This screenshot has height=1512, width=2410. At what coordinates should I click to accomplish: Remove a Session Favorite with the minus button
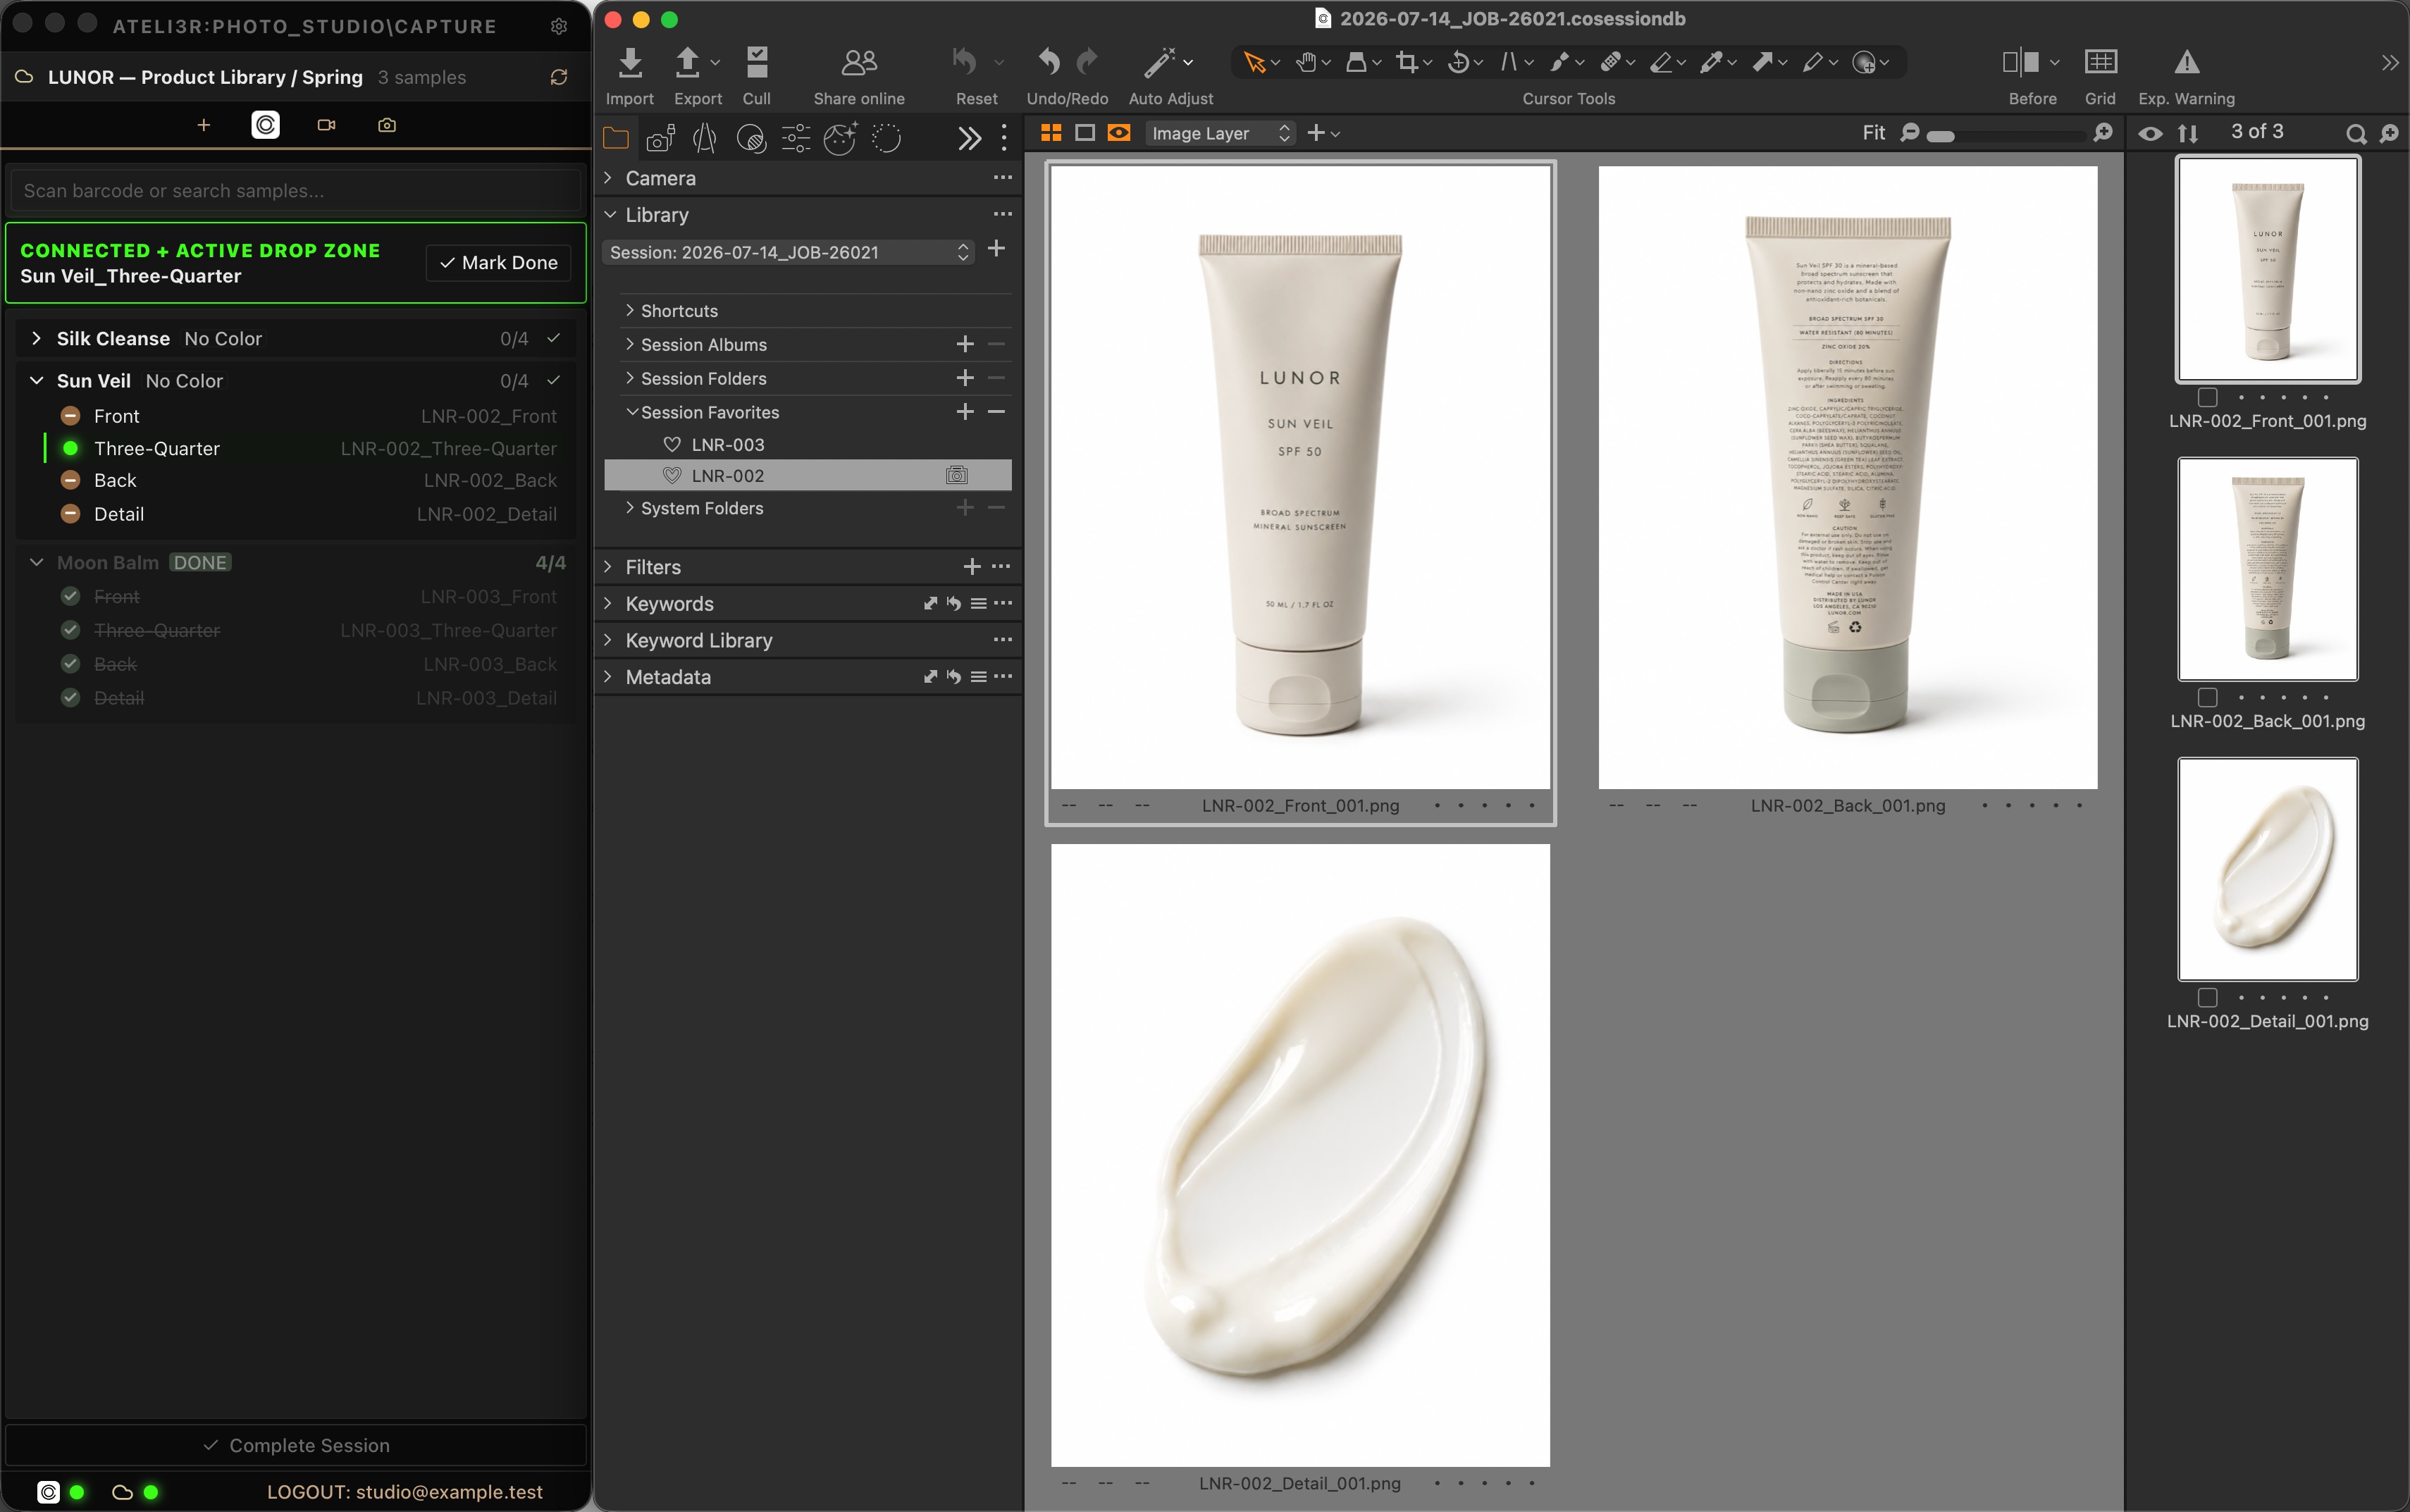click(x=996, y=412)
